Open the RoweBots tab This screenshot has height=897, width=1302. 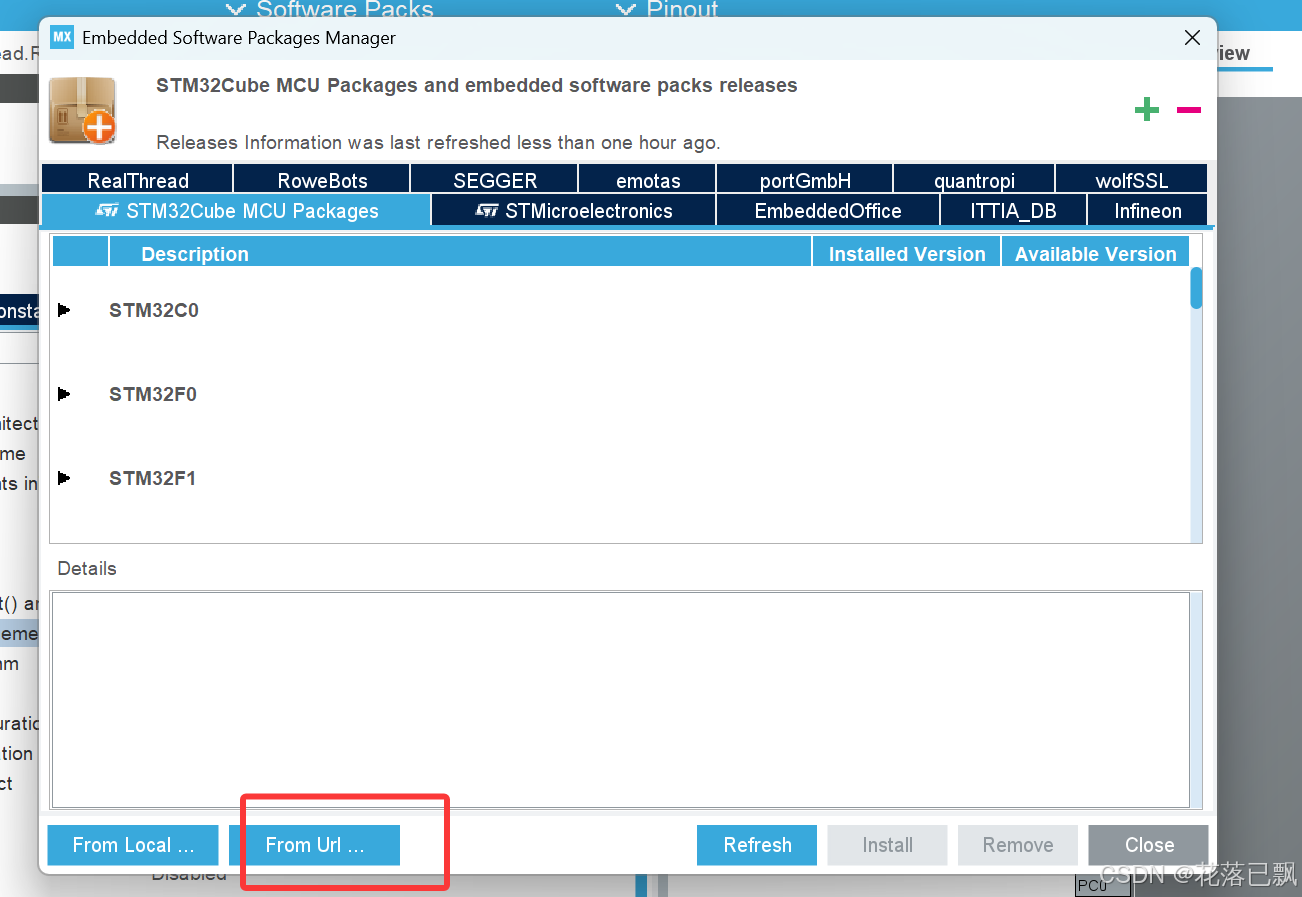coord(322,180)
